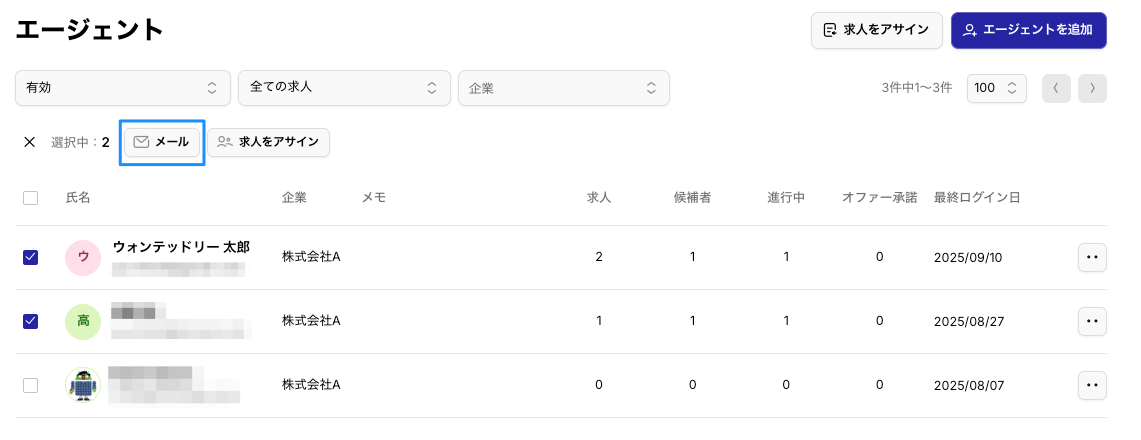Viewport: 1141px width, 440px height.
Task: Go to the next page arrow
Action: [1092, 88]
